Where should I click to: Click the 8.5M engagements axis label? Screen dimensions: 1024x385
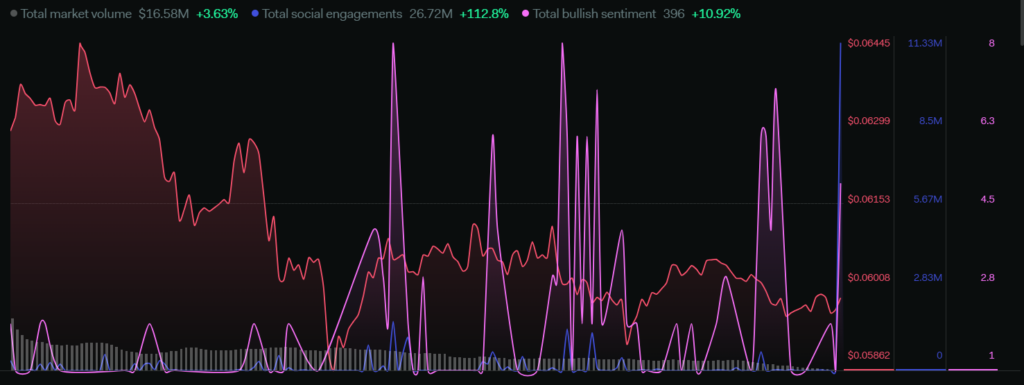pos(930,121)
